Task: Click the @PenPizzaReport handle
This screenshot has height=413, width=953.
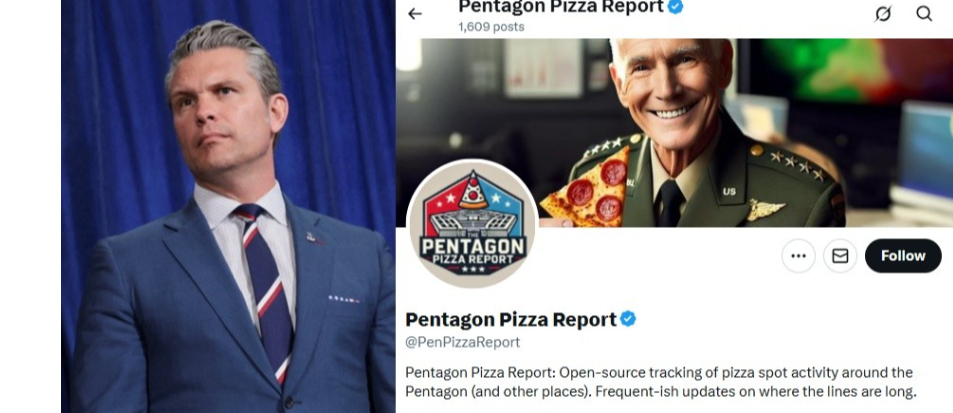Action: coord(462,342)
